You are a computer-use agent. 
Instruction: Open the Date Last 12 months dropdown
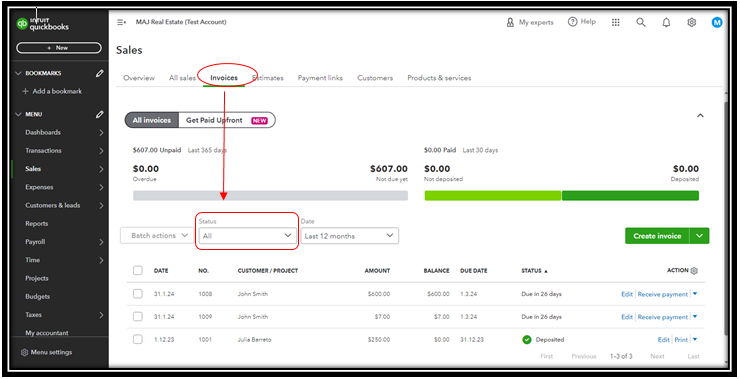(x=349, y=236)
